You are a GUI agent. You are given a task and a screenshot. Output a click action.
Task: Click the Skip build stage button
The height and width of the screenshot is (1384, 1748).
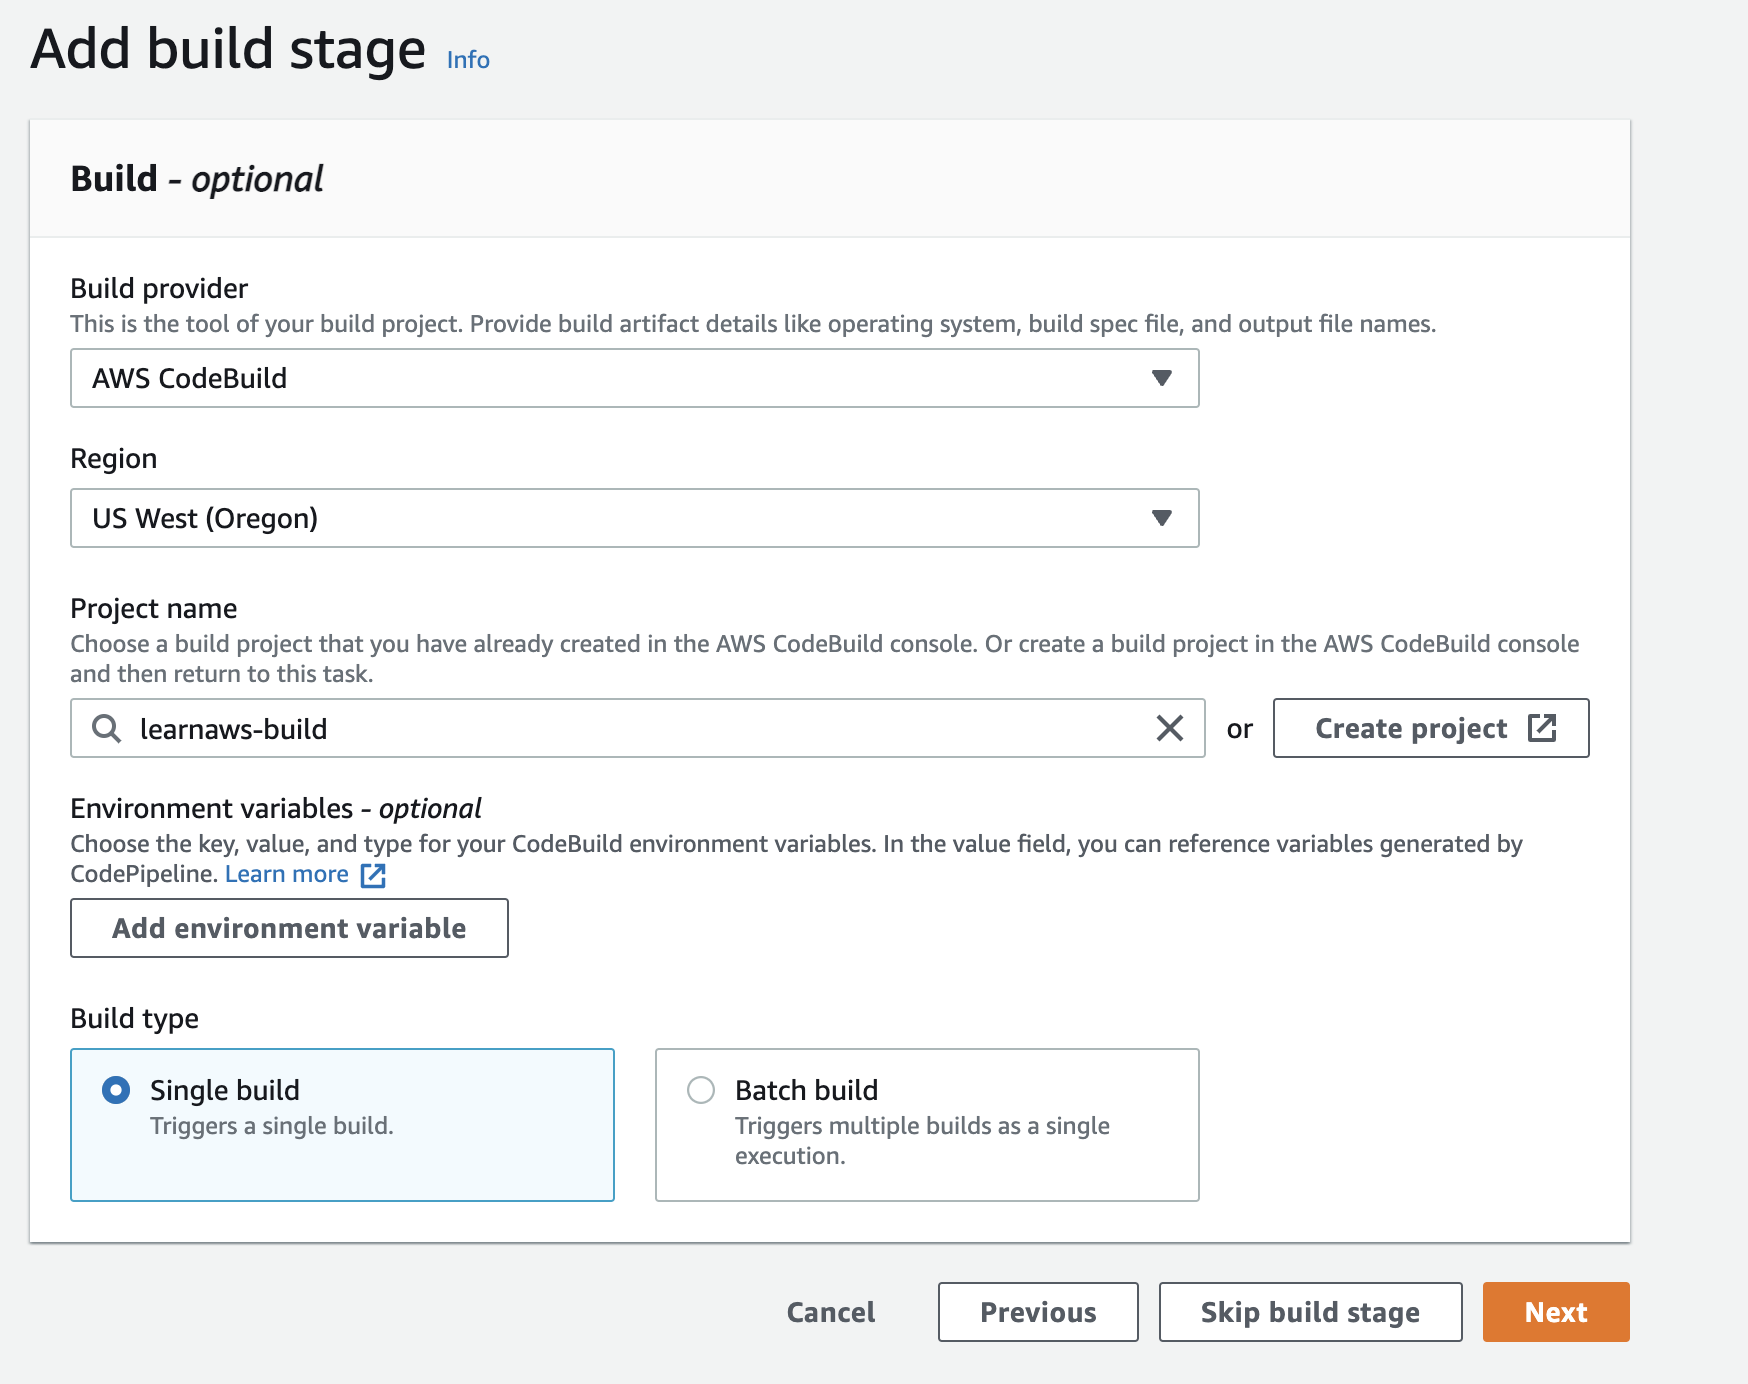[1310, 1312]
